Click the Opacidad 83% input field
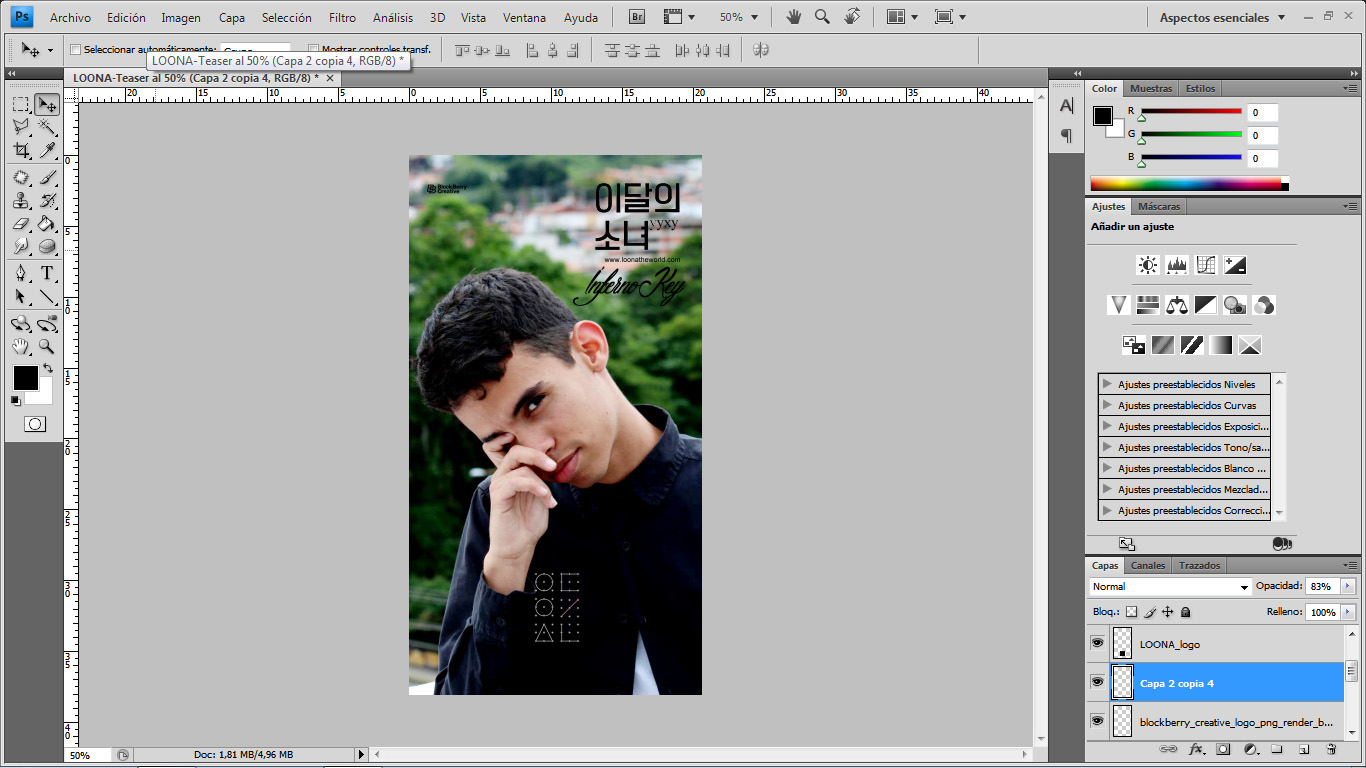The image size is (1366, 768). click(1322, 586)
